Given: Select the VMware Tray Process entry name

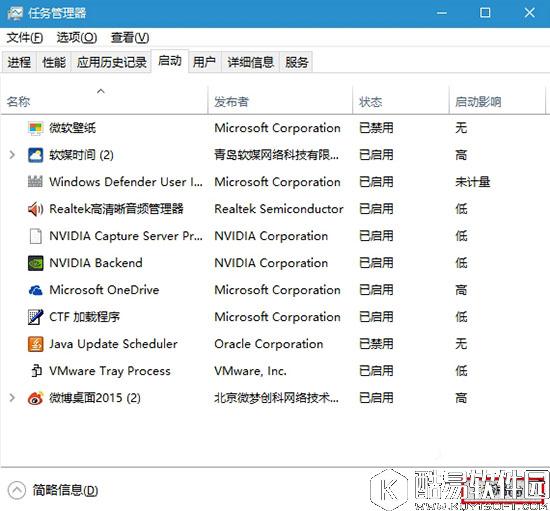Looking at the screenshot, I should click(x=110, y=371).
